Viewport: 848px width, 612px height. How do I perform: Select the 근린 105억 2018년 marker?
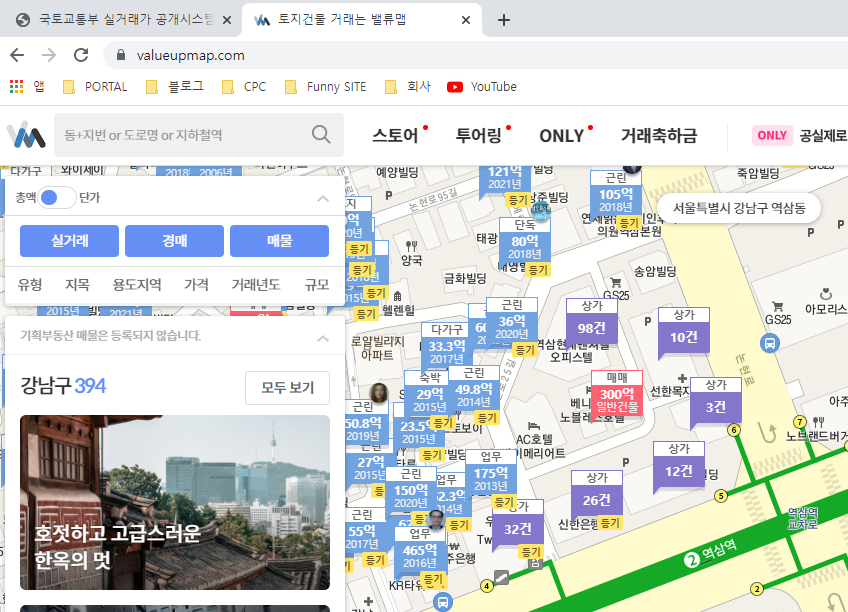pyautogui.click(x=615, y=194)
